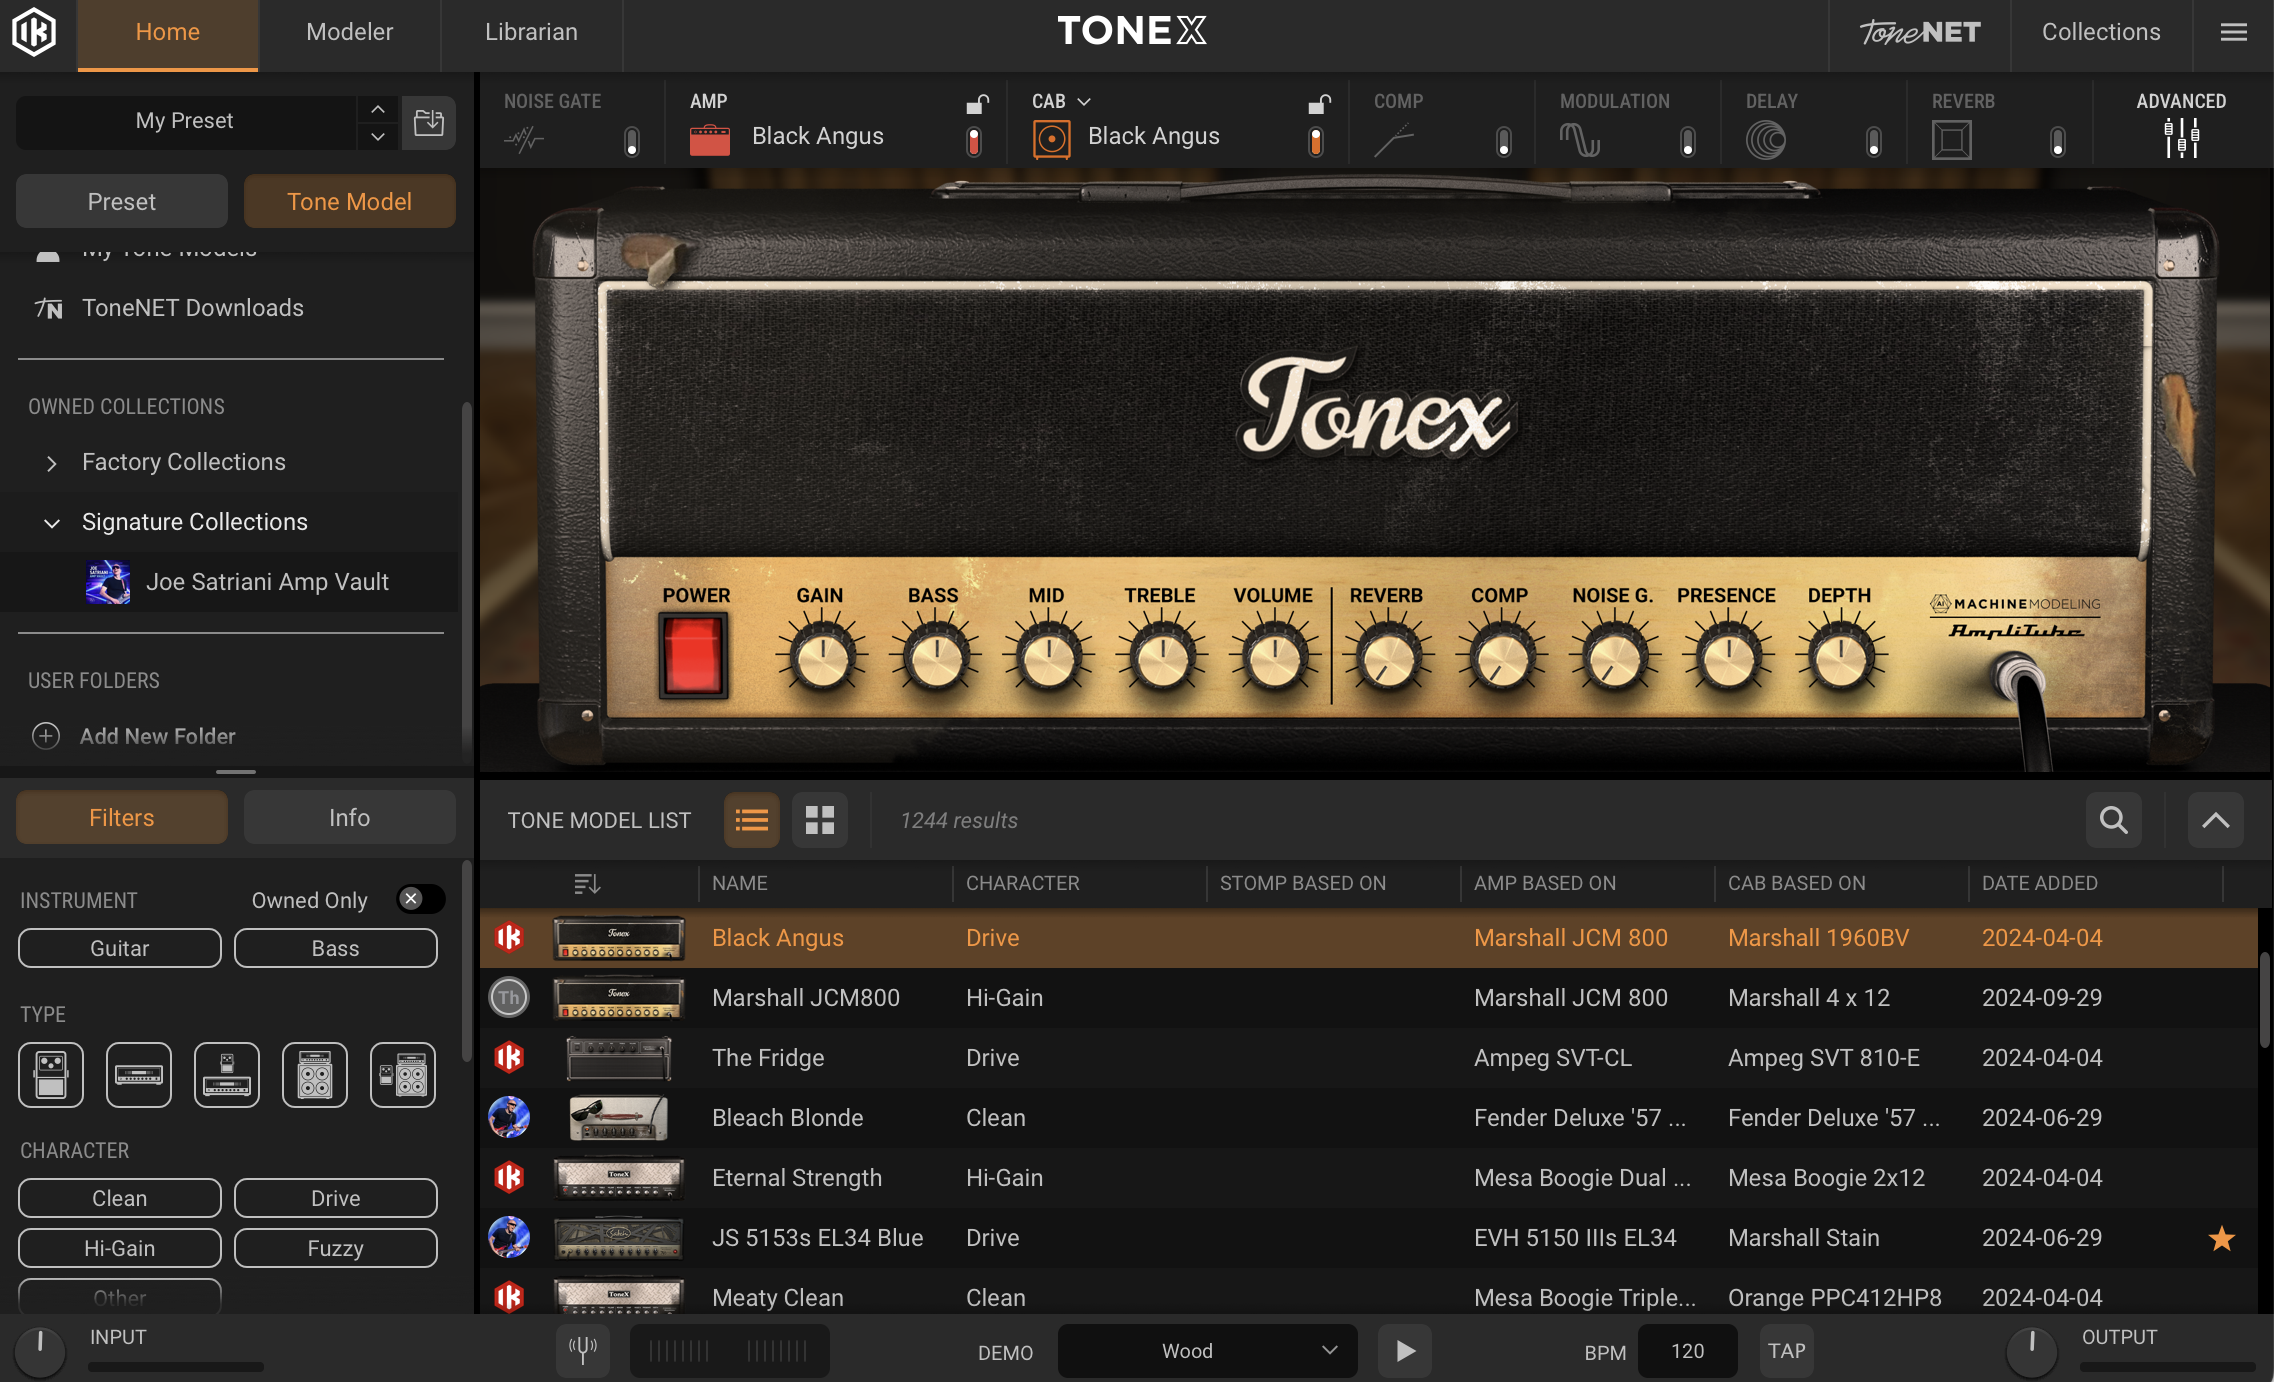2274x1382 pixels.
Task: Select the grid view icon in Tone Model List
Action: tap(819, 820)
